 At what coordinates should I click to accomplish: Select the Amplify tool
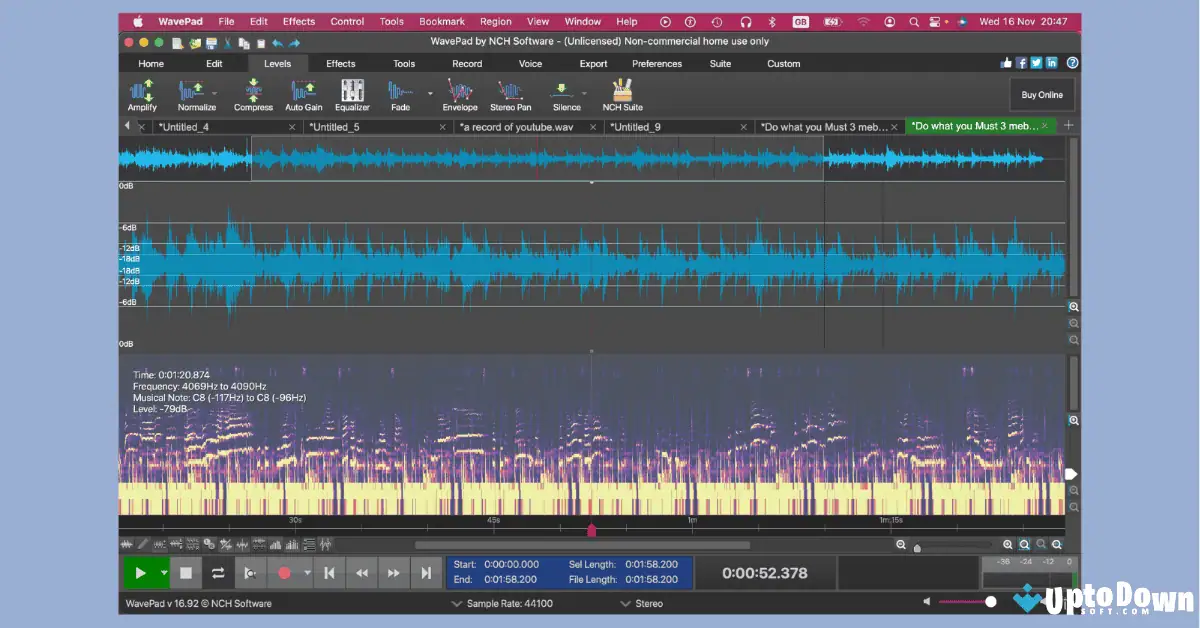[x=141, y=95]
